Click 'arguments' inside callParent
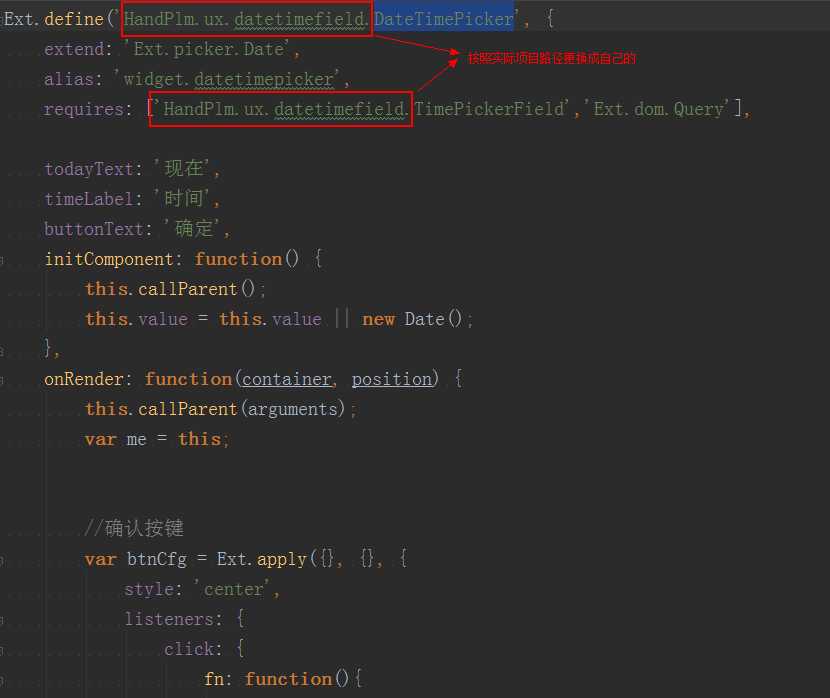This screenshot has height=698, width=830. click(293, 409)
